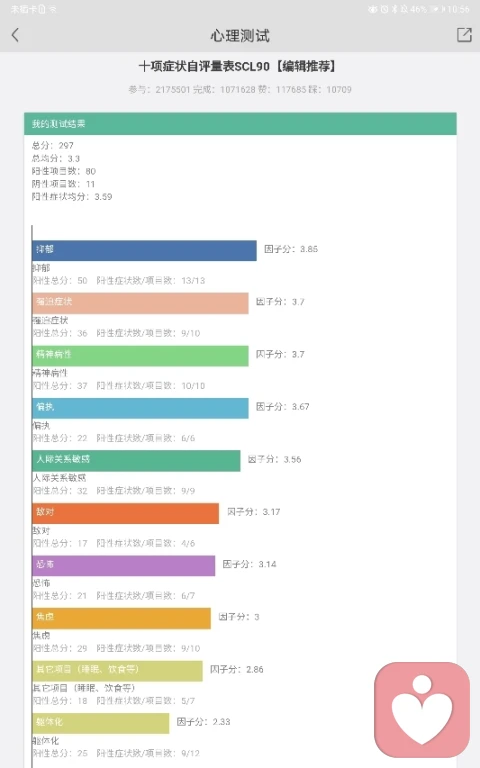Tap the participation stats line
Viewport: 480px width, 768px height.
point(240,90)
